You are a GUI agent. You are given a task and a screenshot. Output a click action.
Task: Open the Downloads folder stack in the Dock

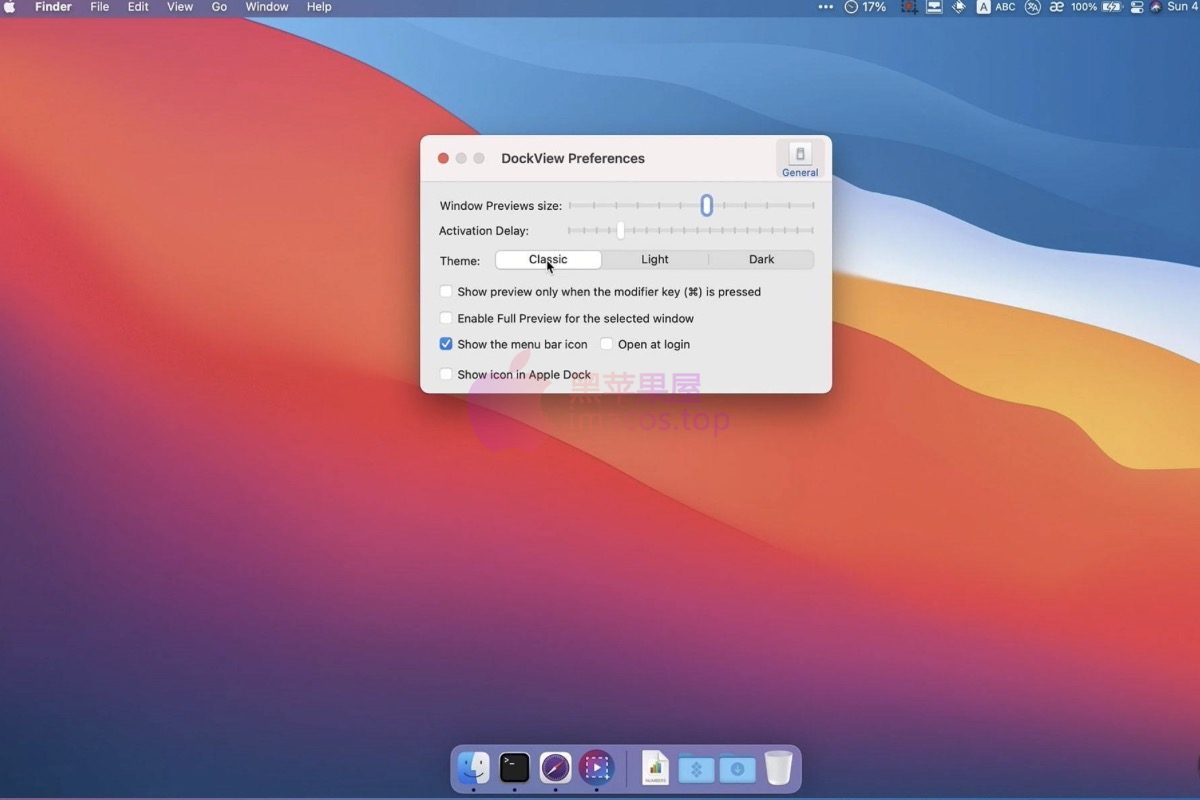(x=737, y=768)
